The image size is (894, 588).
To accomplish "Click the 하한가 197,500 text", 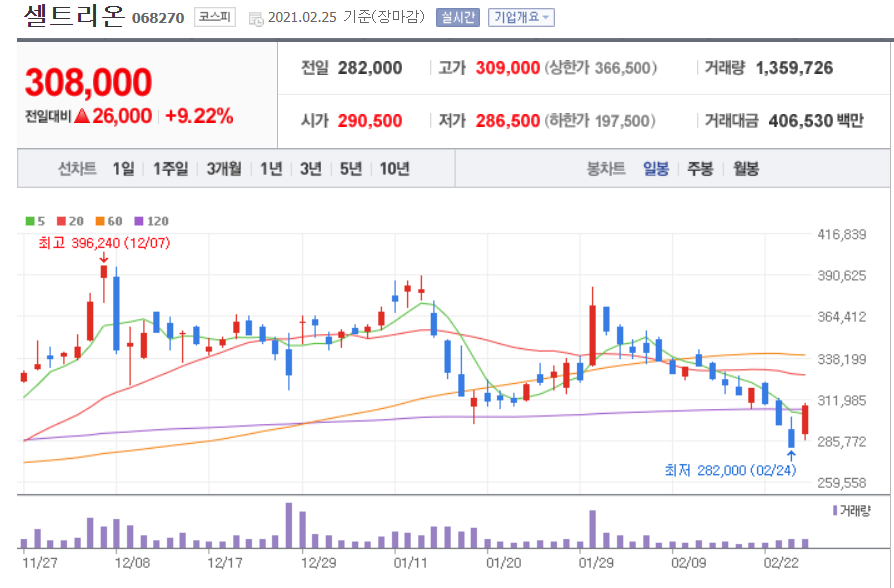I will 600,121.
